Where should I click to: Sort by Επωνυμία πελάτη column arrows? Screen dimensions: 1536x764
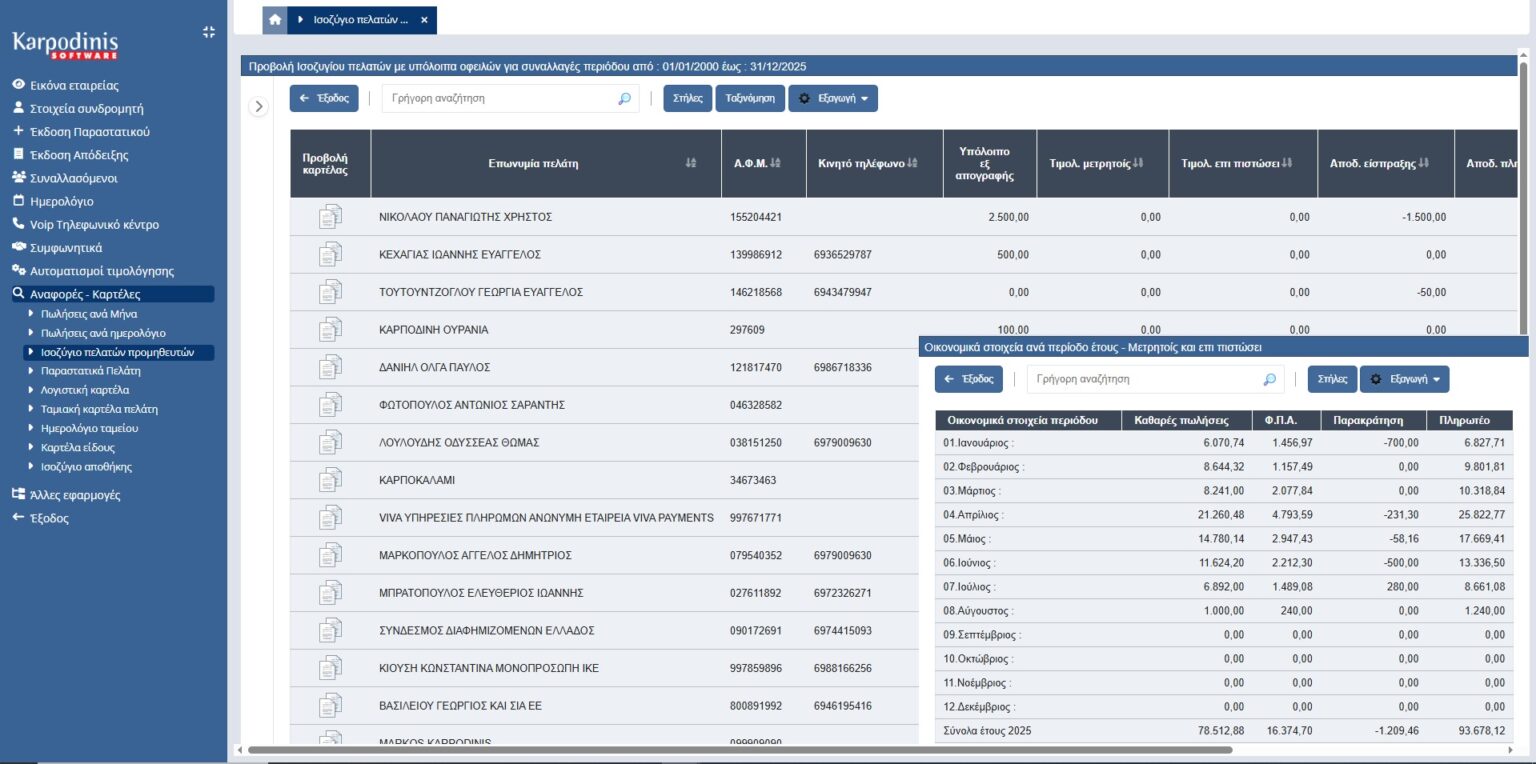[691, 163]
